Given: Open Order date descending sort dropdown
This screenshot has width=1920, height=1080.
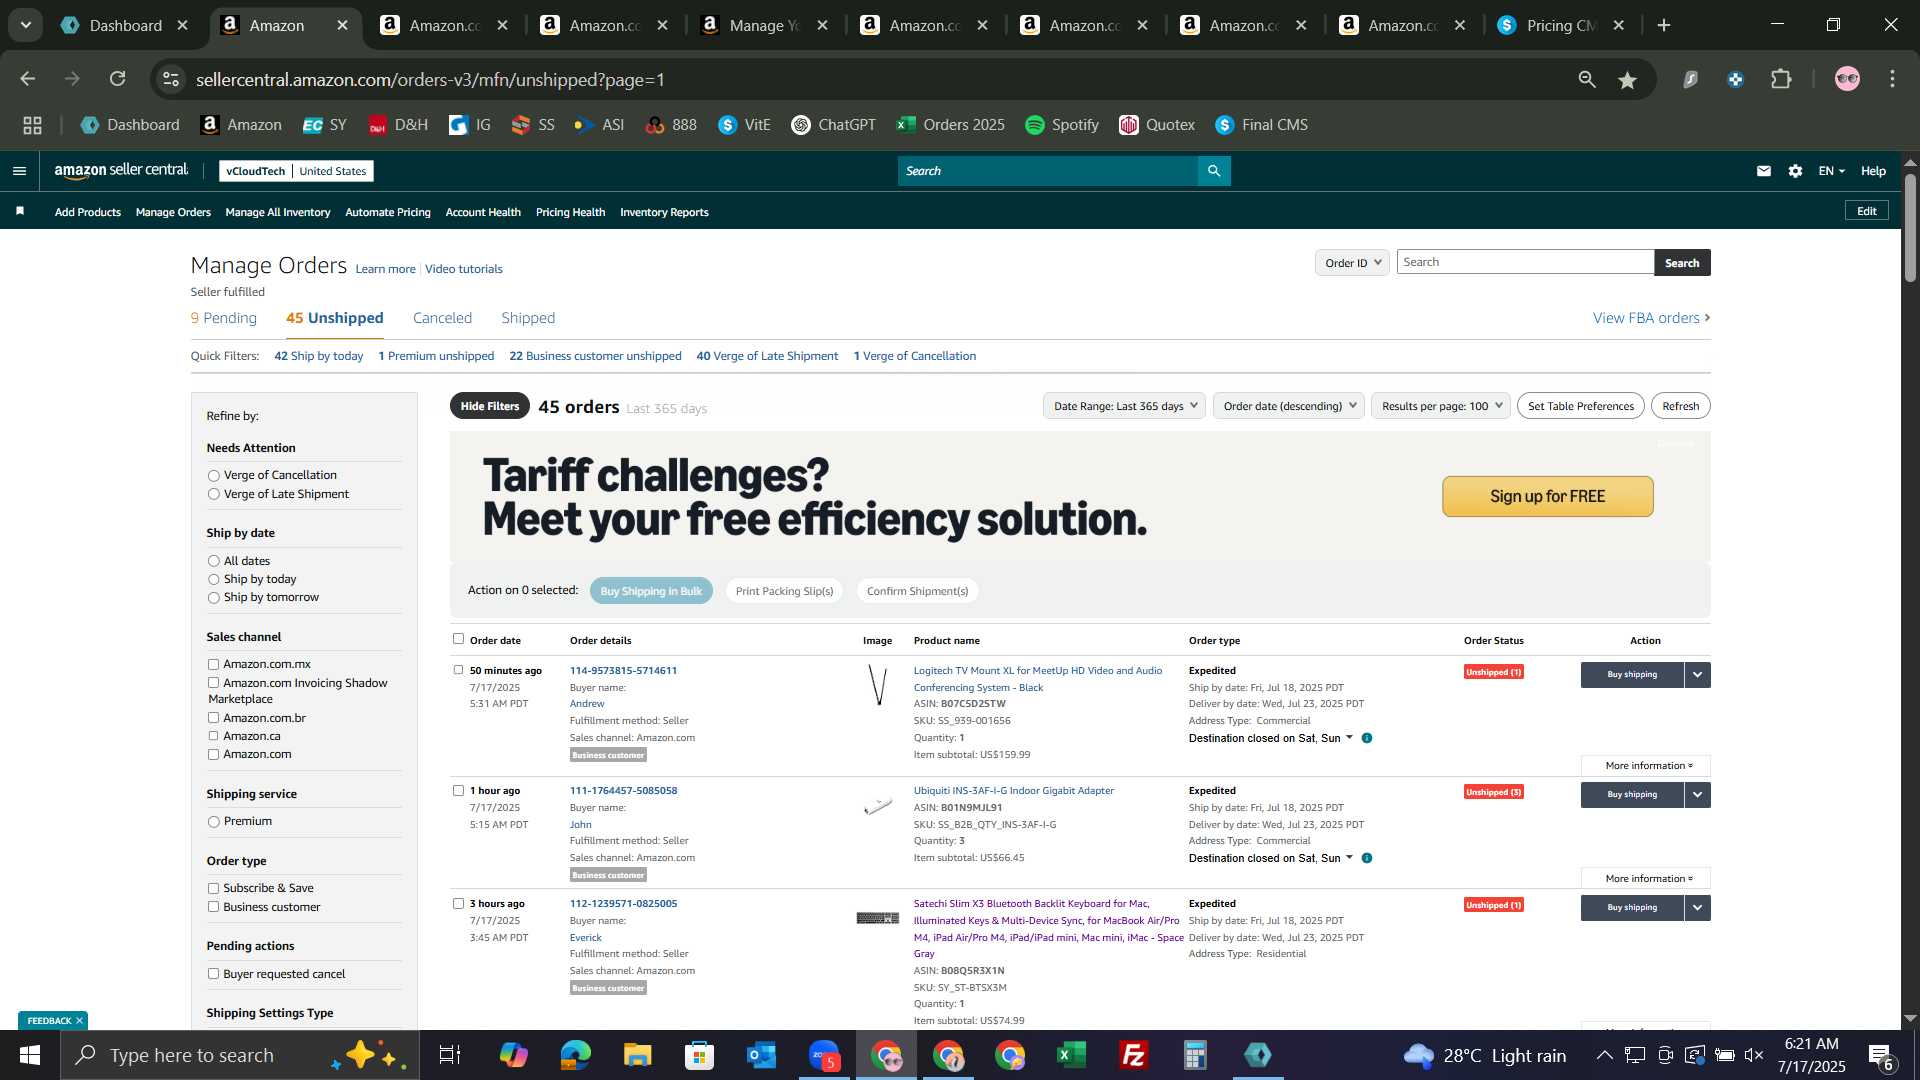Looking at the screenshot, I should (1289, 406).
